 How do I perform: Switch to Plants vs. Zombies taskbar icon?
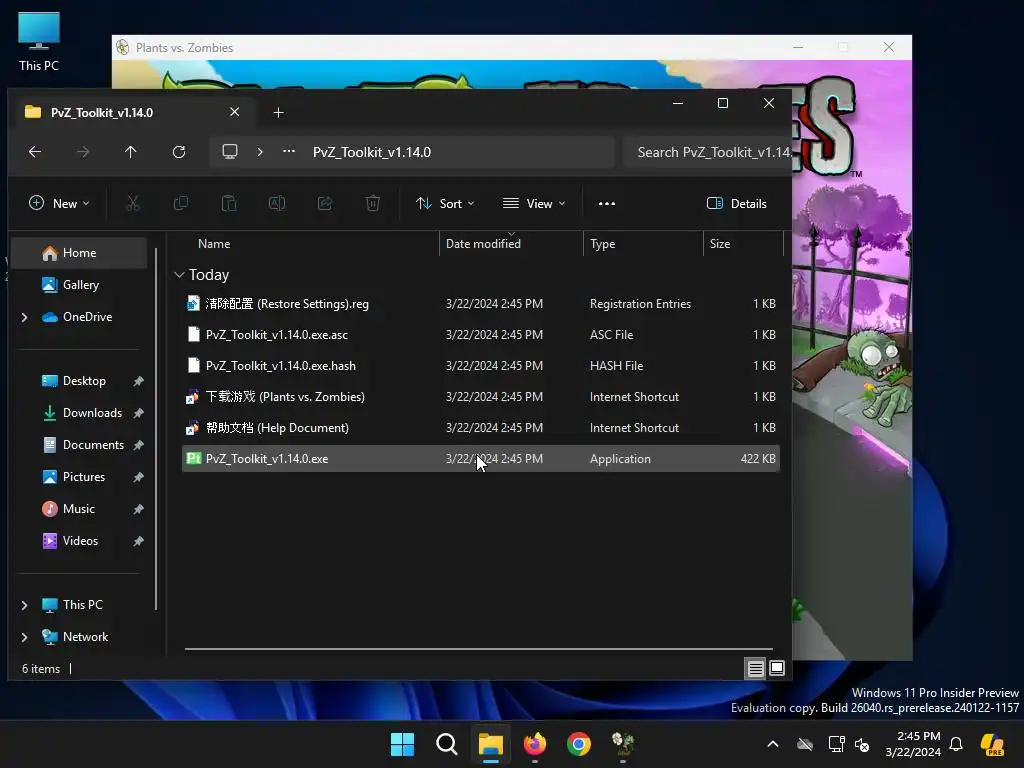tap(623, 744)
